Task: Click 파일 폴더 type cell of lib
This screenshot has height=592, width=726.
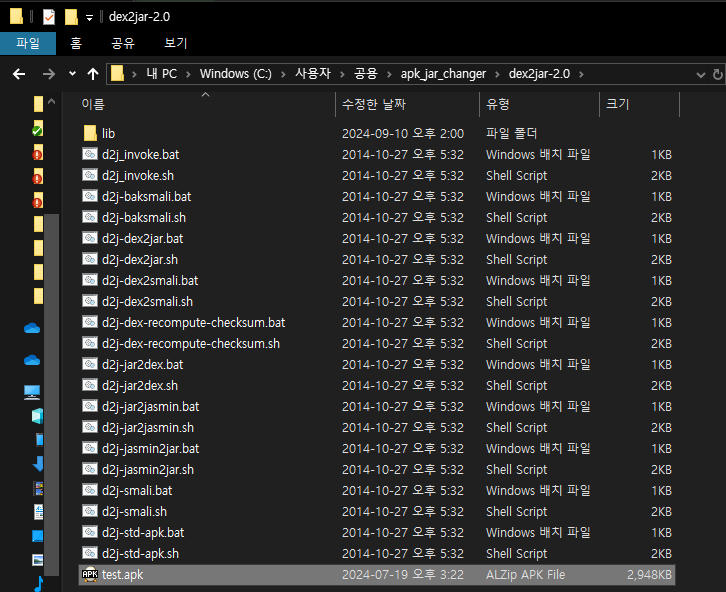Action: click(x=512, y=133)
